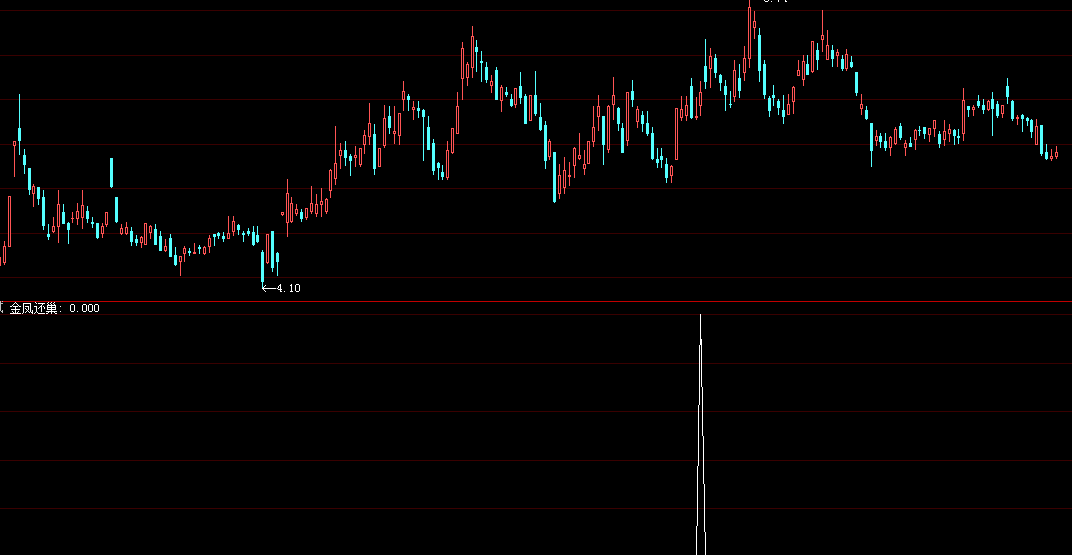1072x555 pixels.
Task: Click the rightmost candlestick on the chart
Action: [x=1056, y=153]
